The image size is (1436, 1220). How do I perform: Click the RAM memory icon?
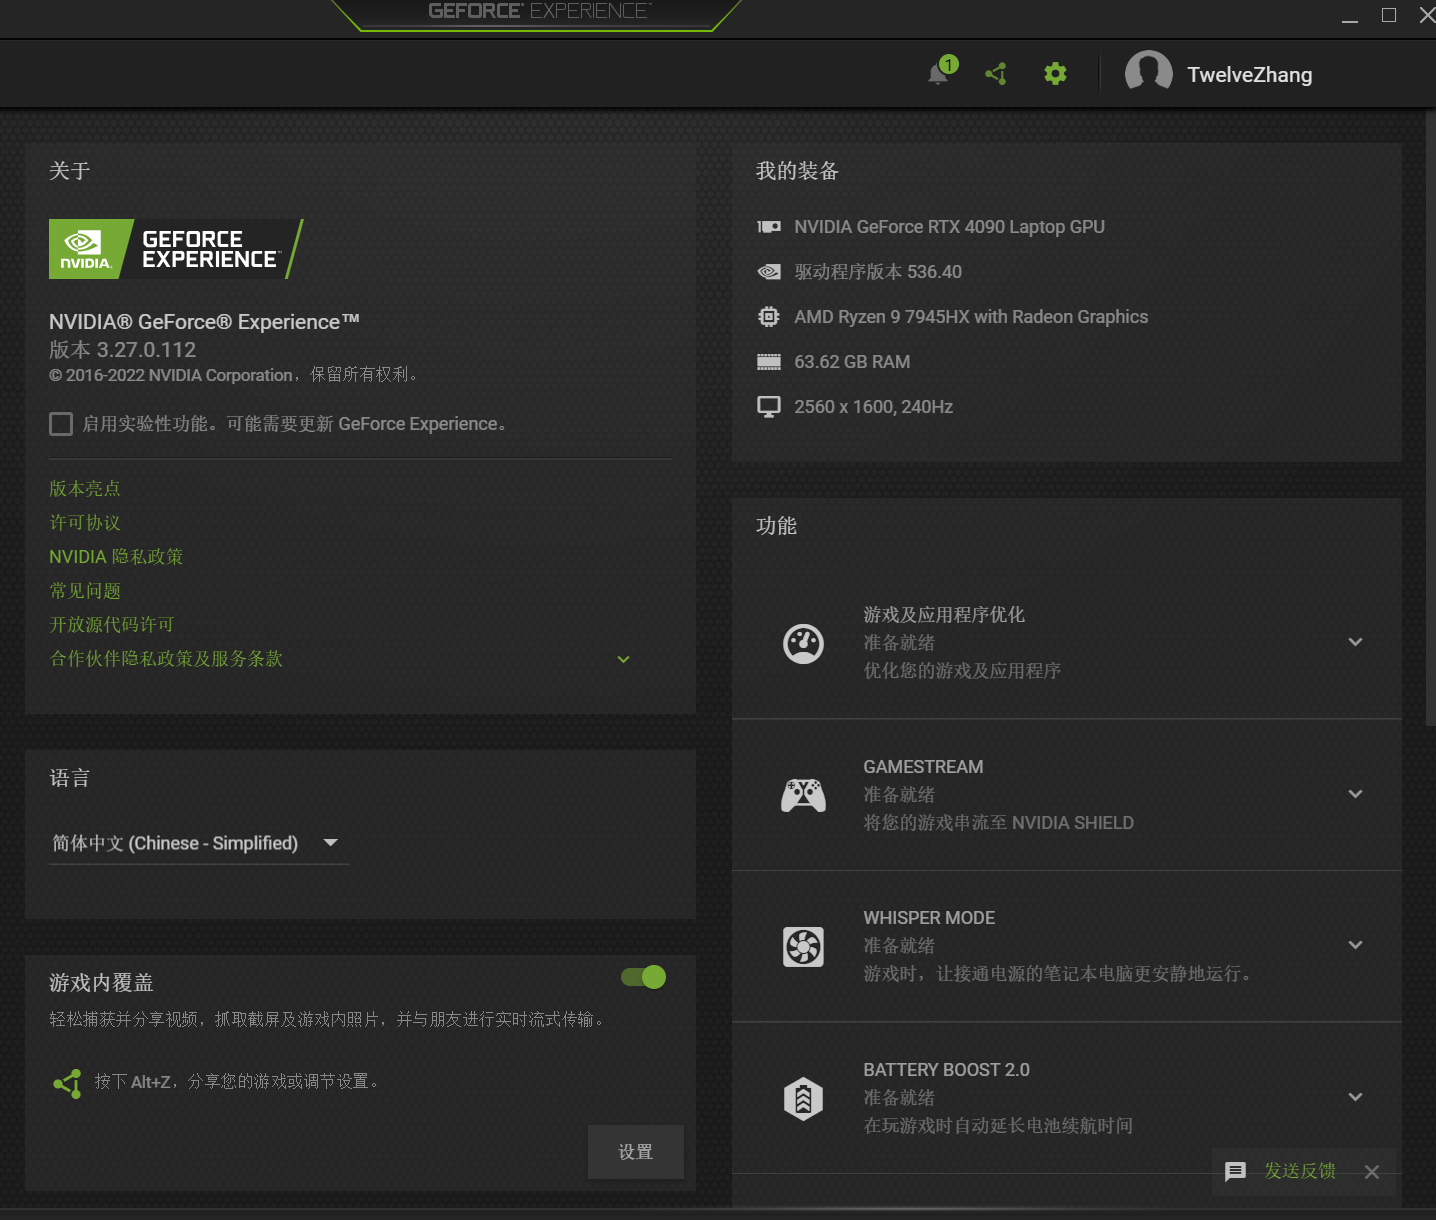click(769, 362)
